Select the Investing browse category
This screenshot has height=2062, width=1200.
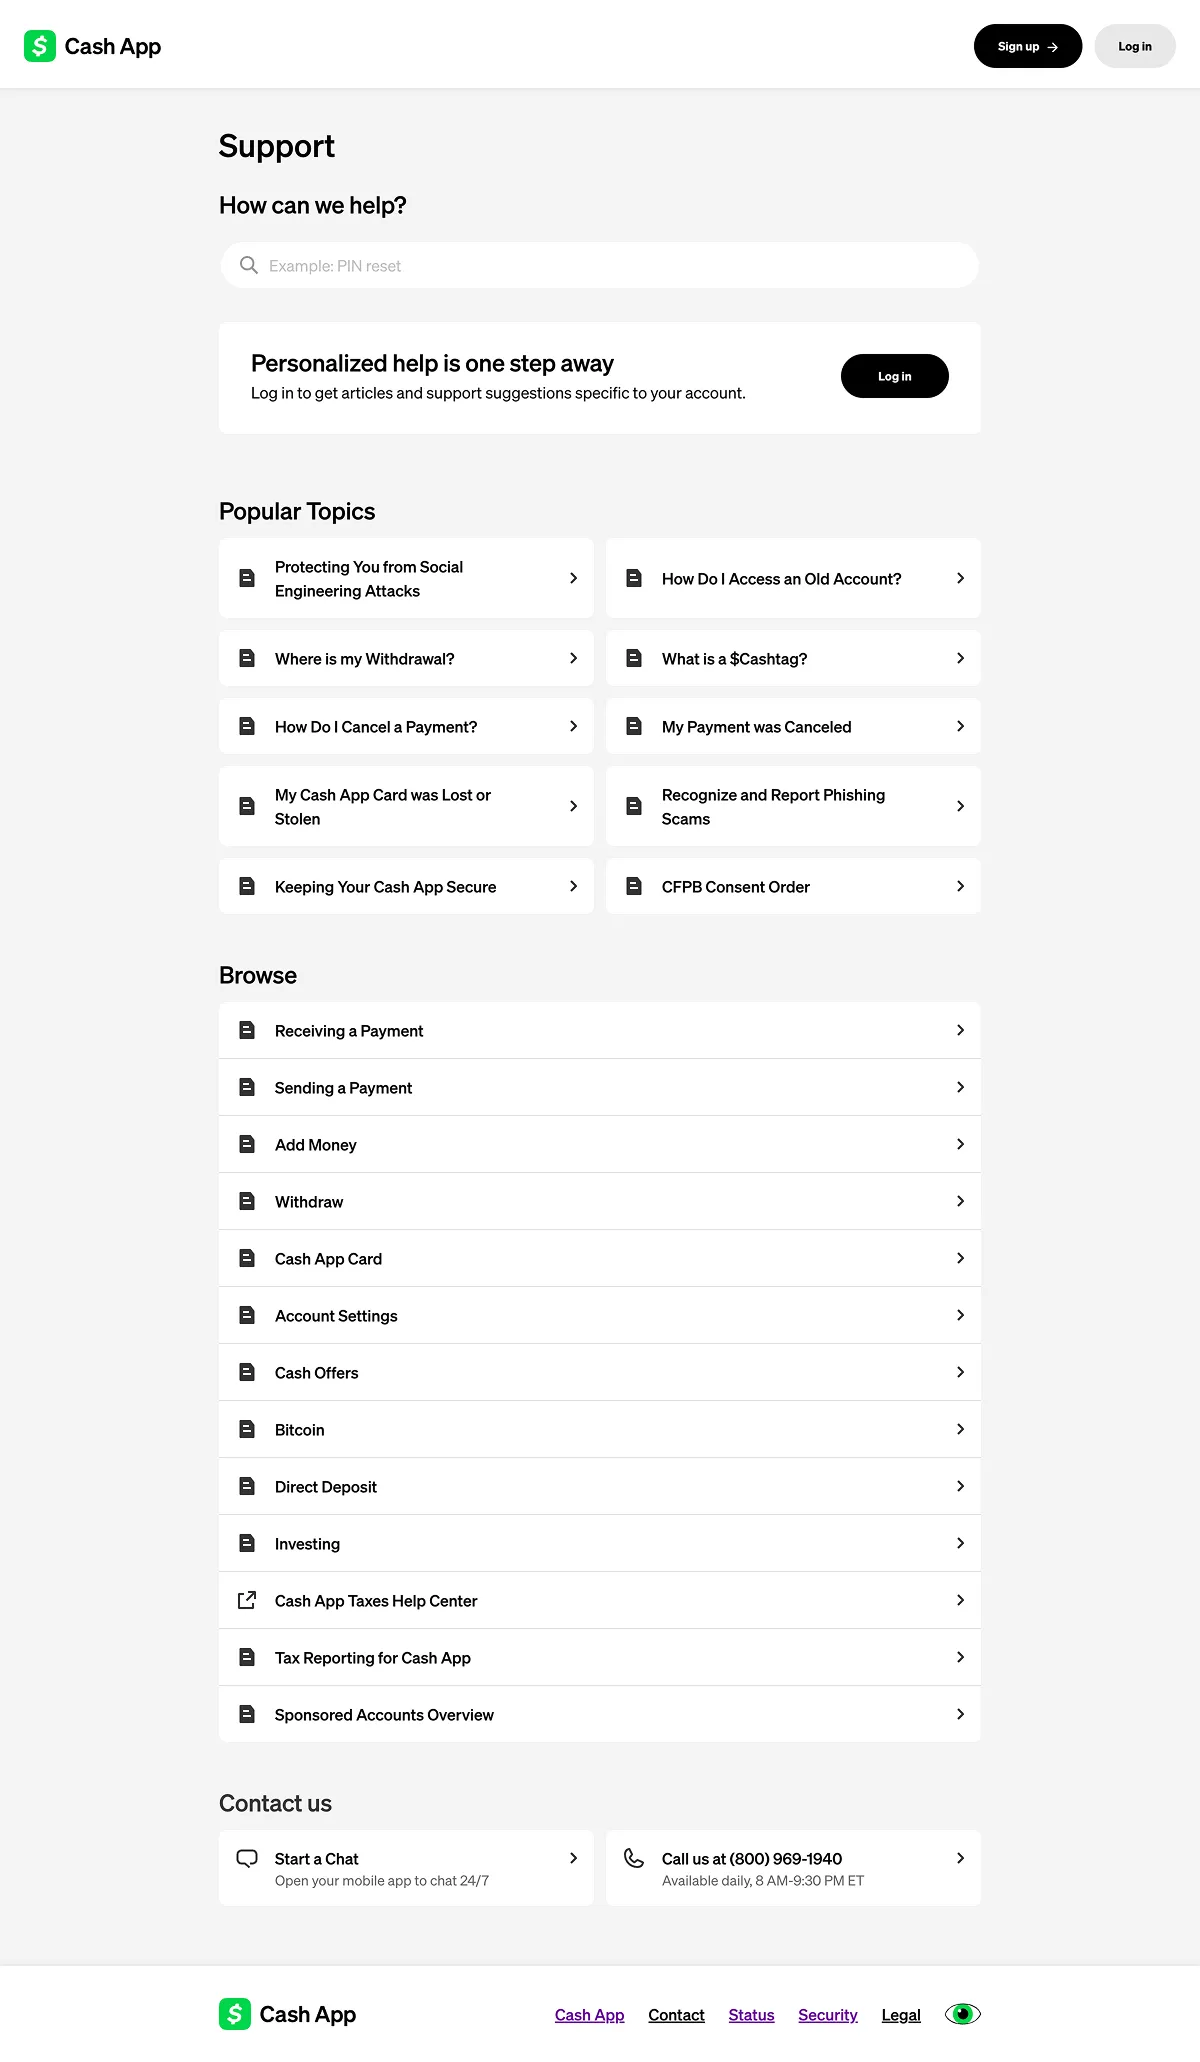click(307, 1544)
